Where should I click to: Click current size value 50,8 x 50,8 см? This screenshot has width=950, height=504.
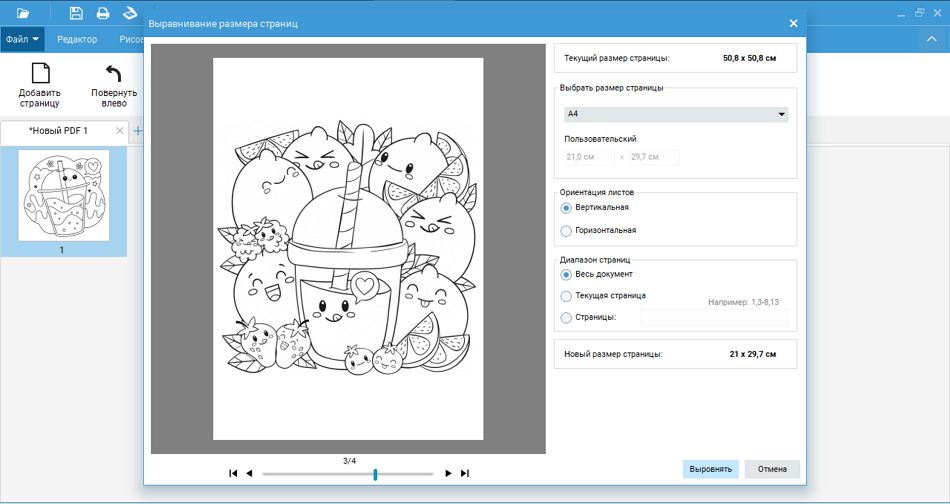pos(749,59)
